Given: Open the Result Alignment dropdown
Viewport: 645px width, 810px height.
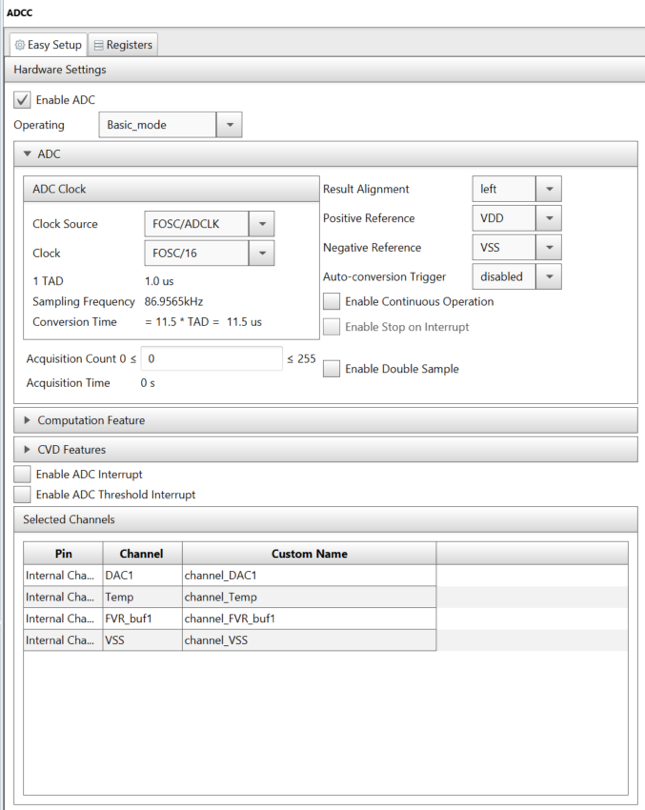Looking at the screenshot, I should [549, 189].
